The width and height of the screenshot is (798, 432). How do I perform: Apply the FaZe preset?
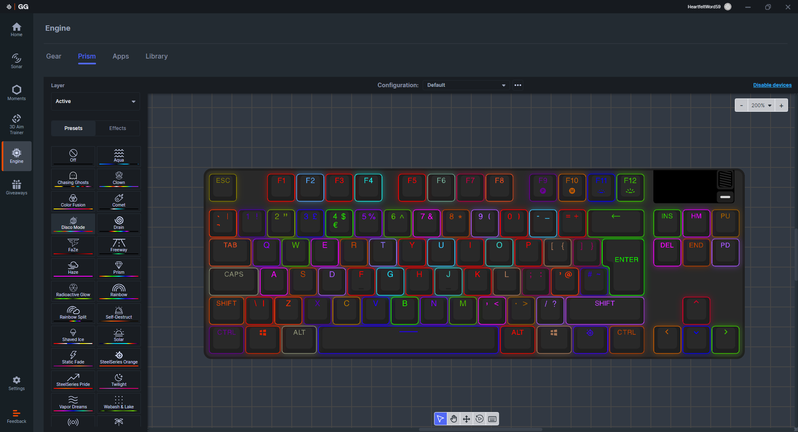click(x=73, y=245)
